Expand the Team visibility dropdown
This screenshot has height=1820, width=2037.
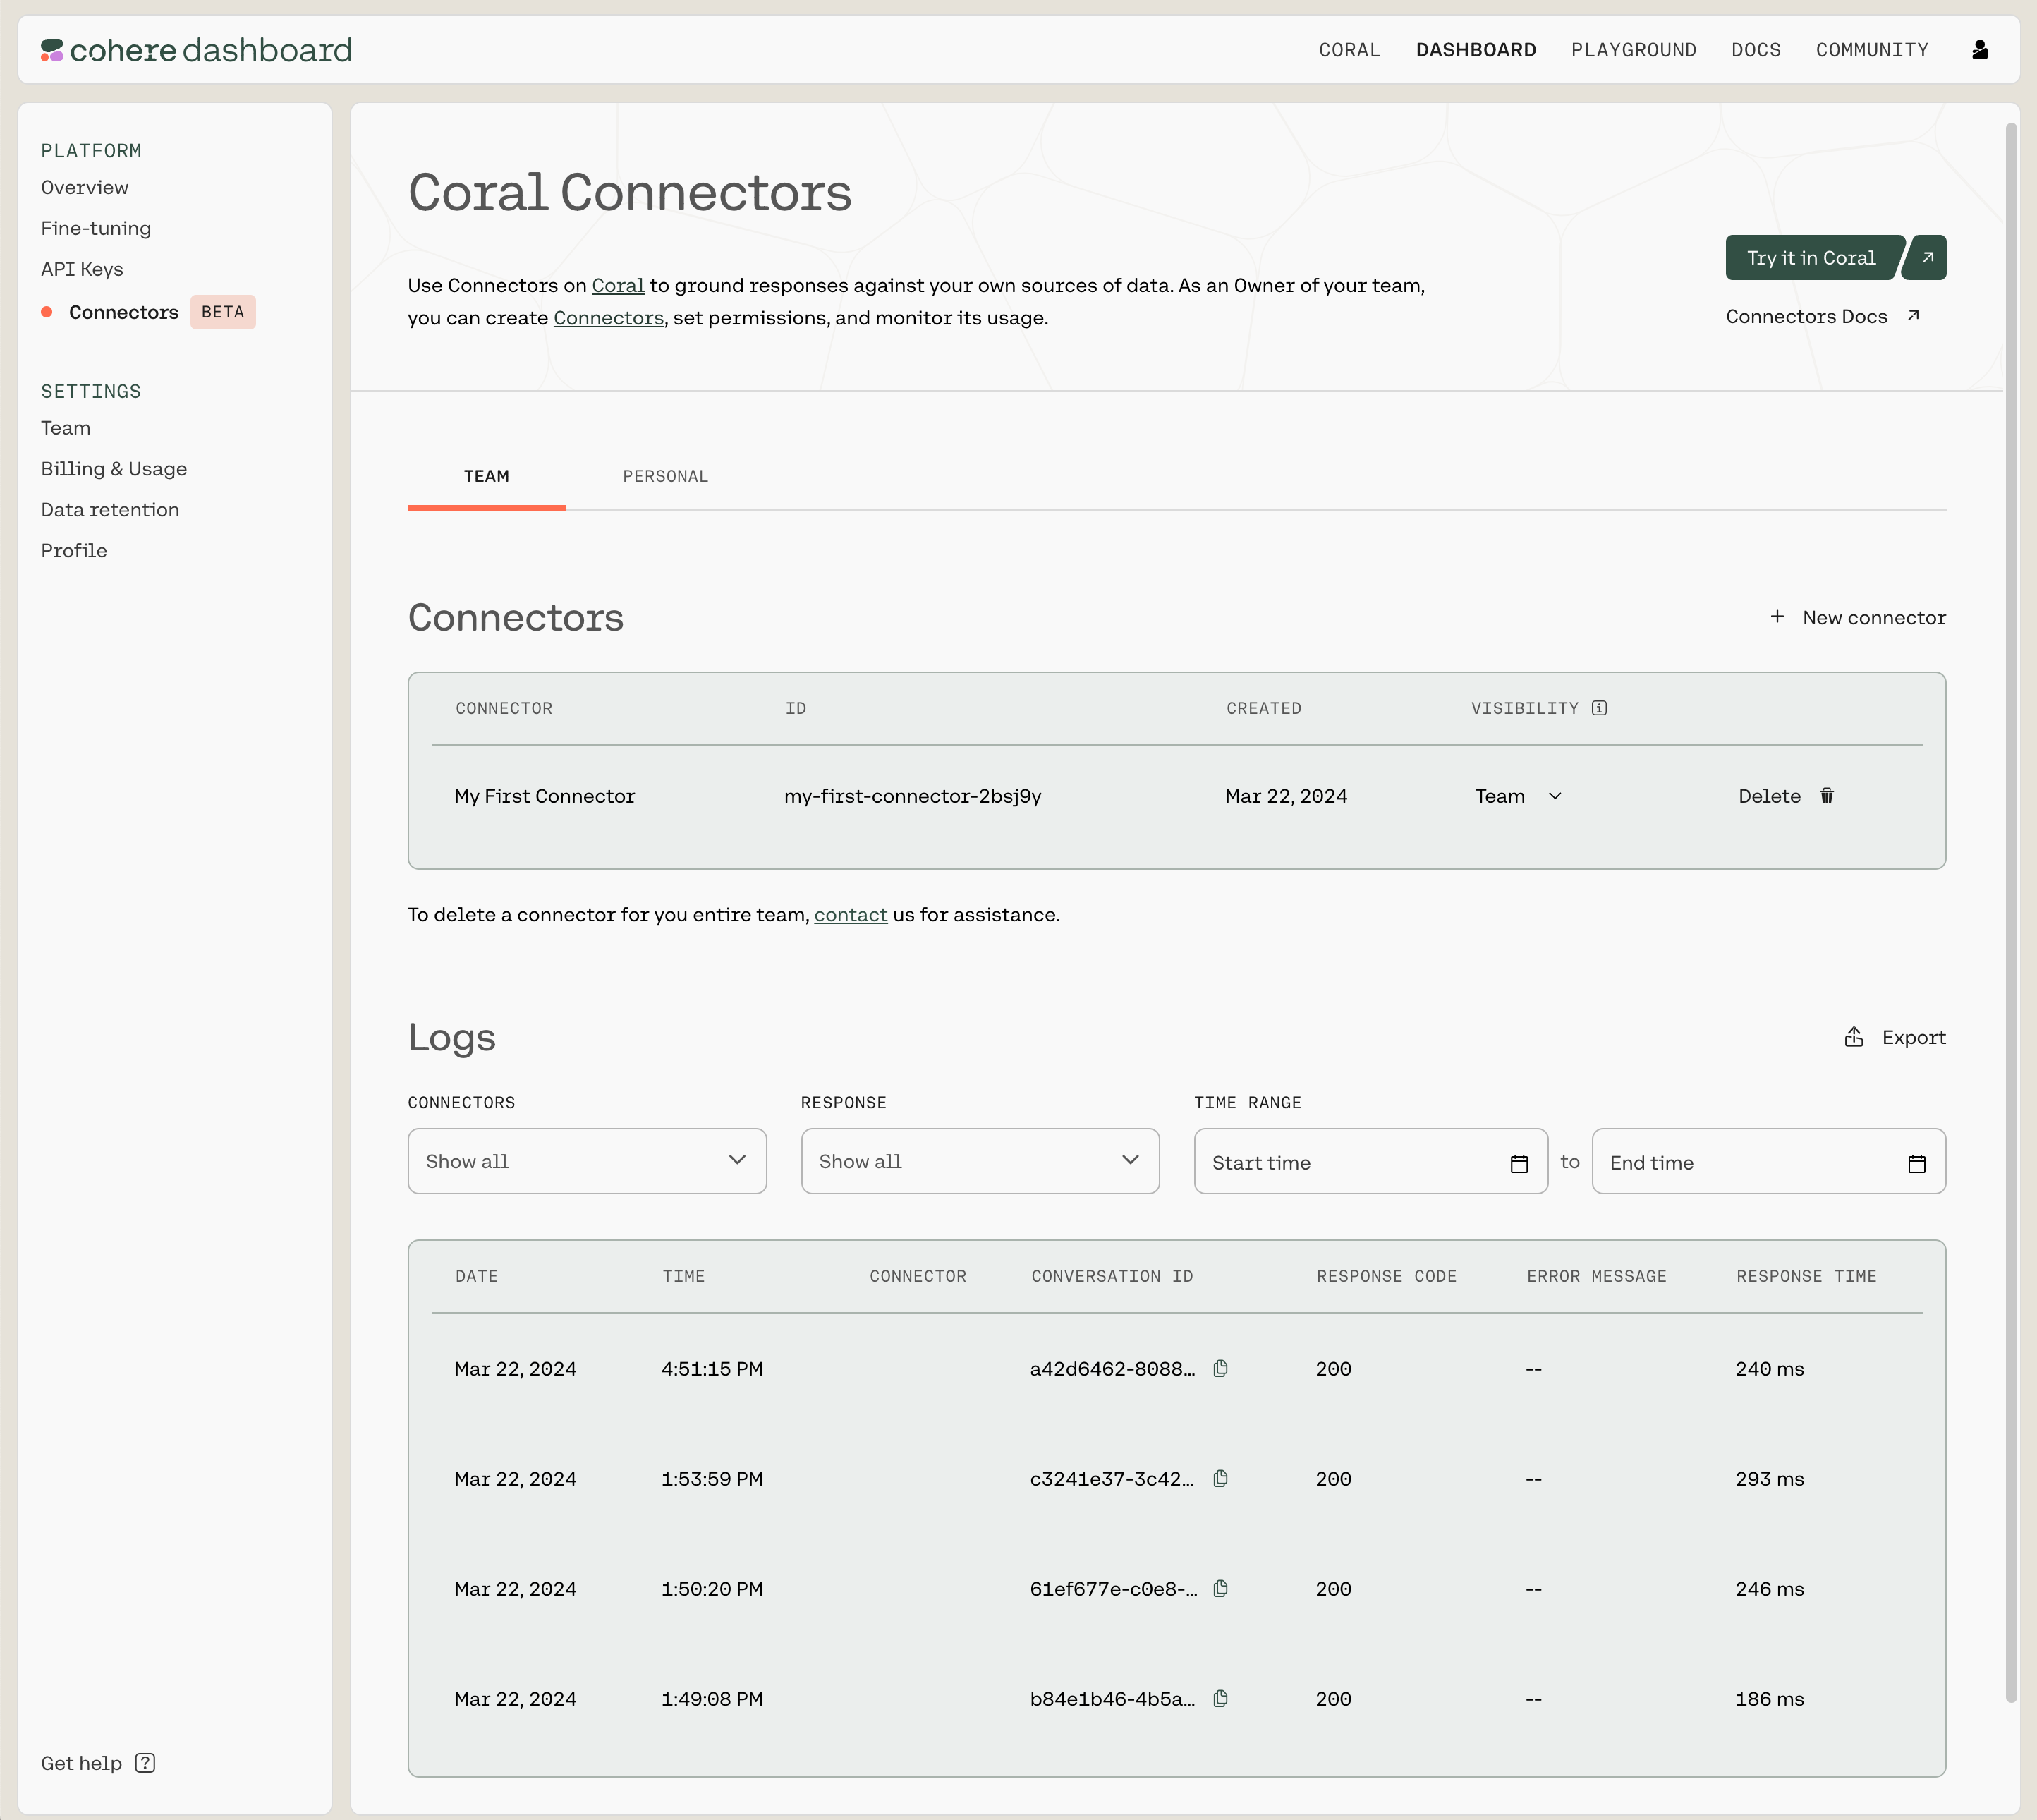click(x=1518, y=796)
